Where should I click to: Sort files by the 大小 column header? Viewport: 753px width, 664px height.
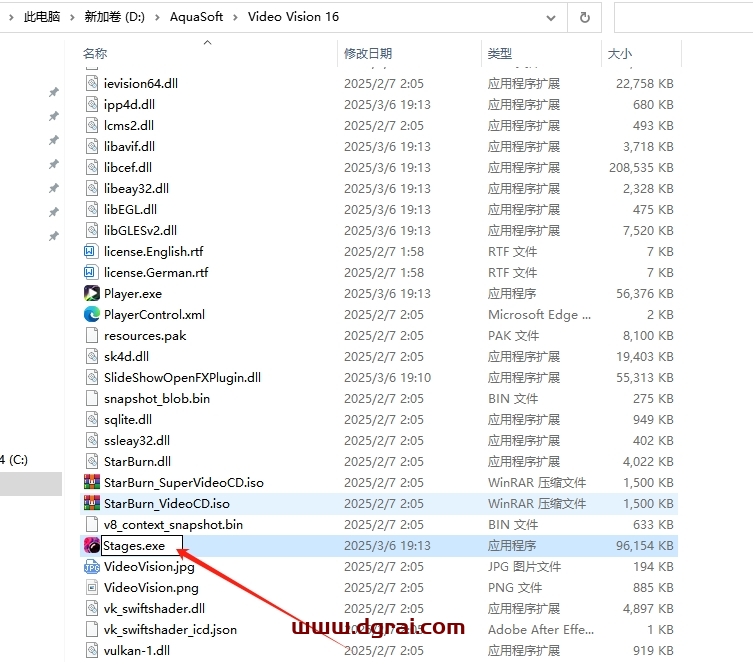[x=619, y=53]
